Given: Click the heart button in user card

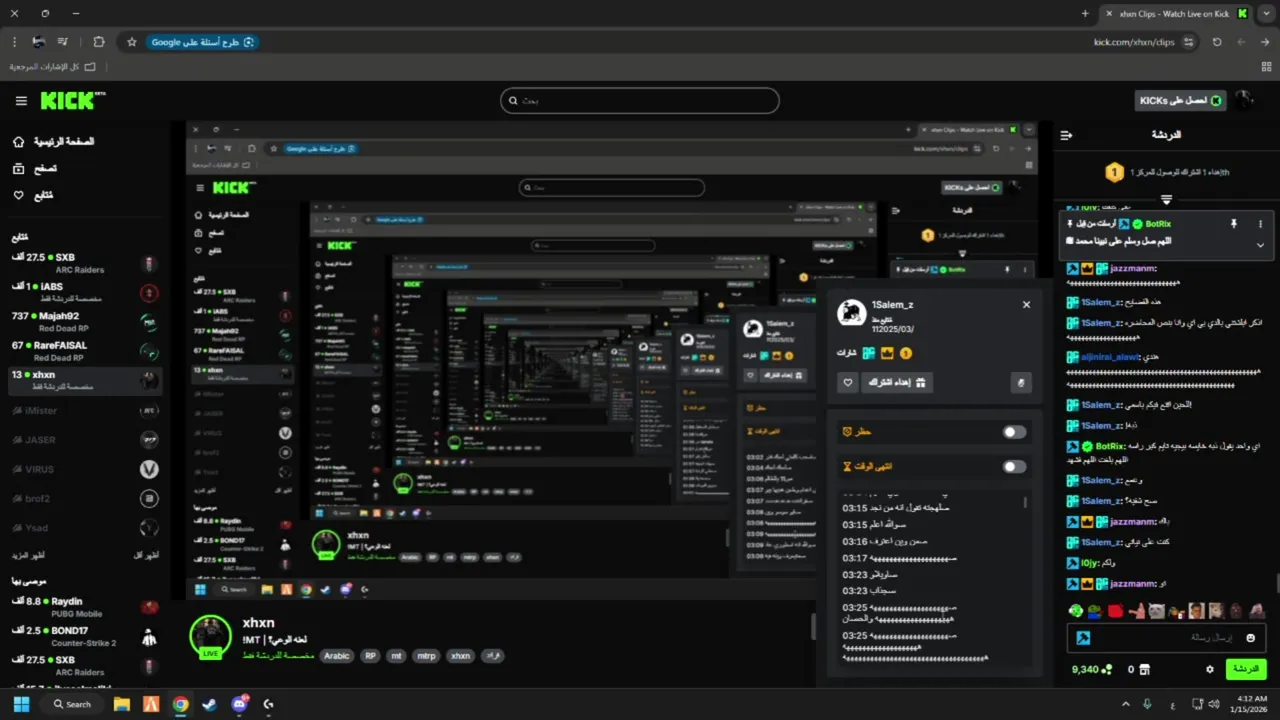Looking at the screenshot, I should (x=848, y=382).
